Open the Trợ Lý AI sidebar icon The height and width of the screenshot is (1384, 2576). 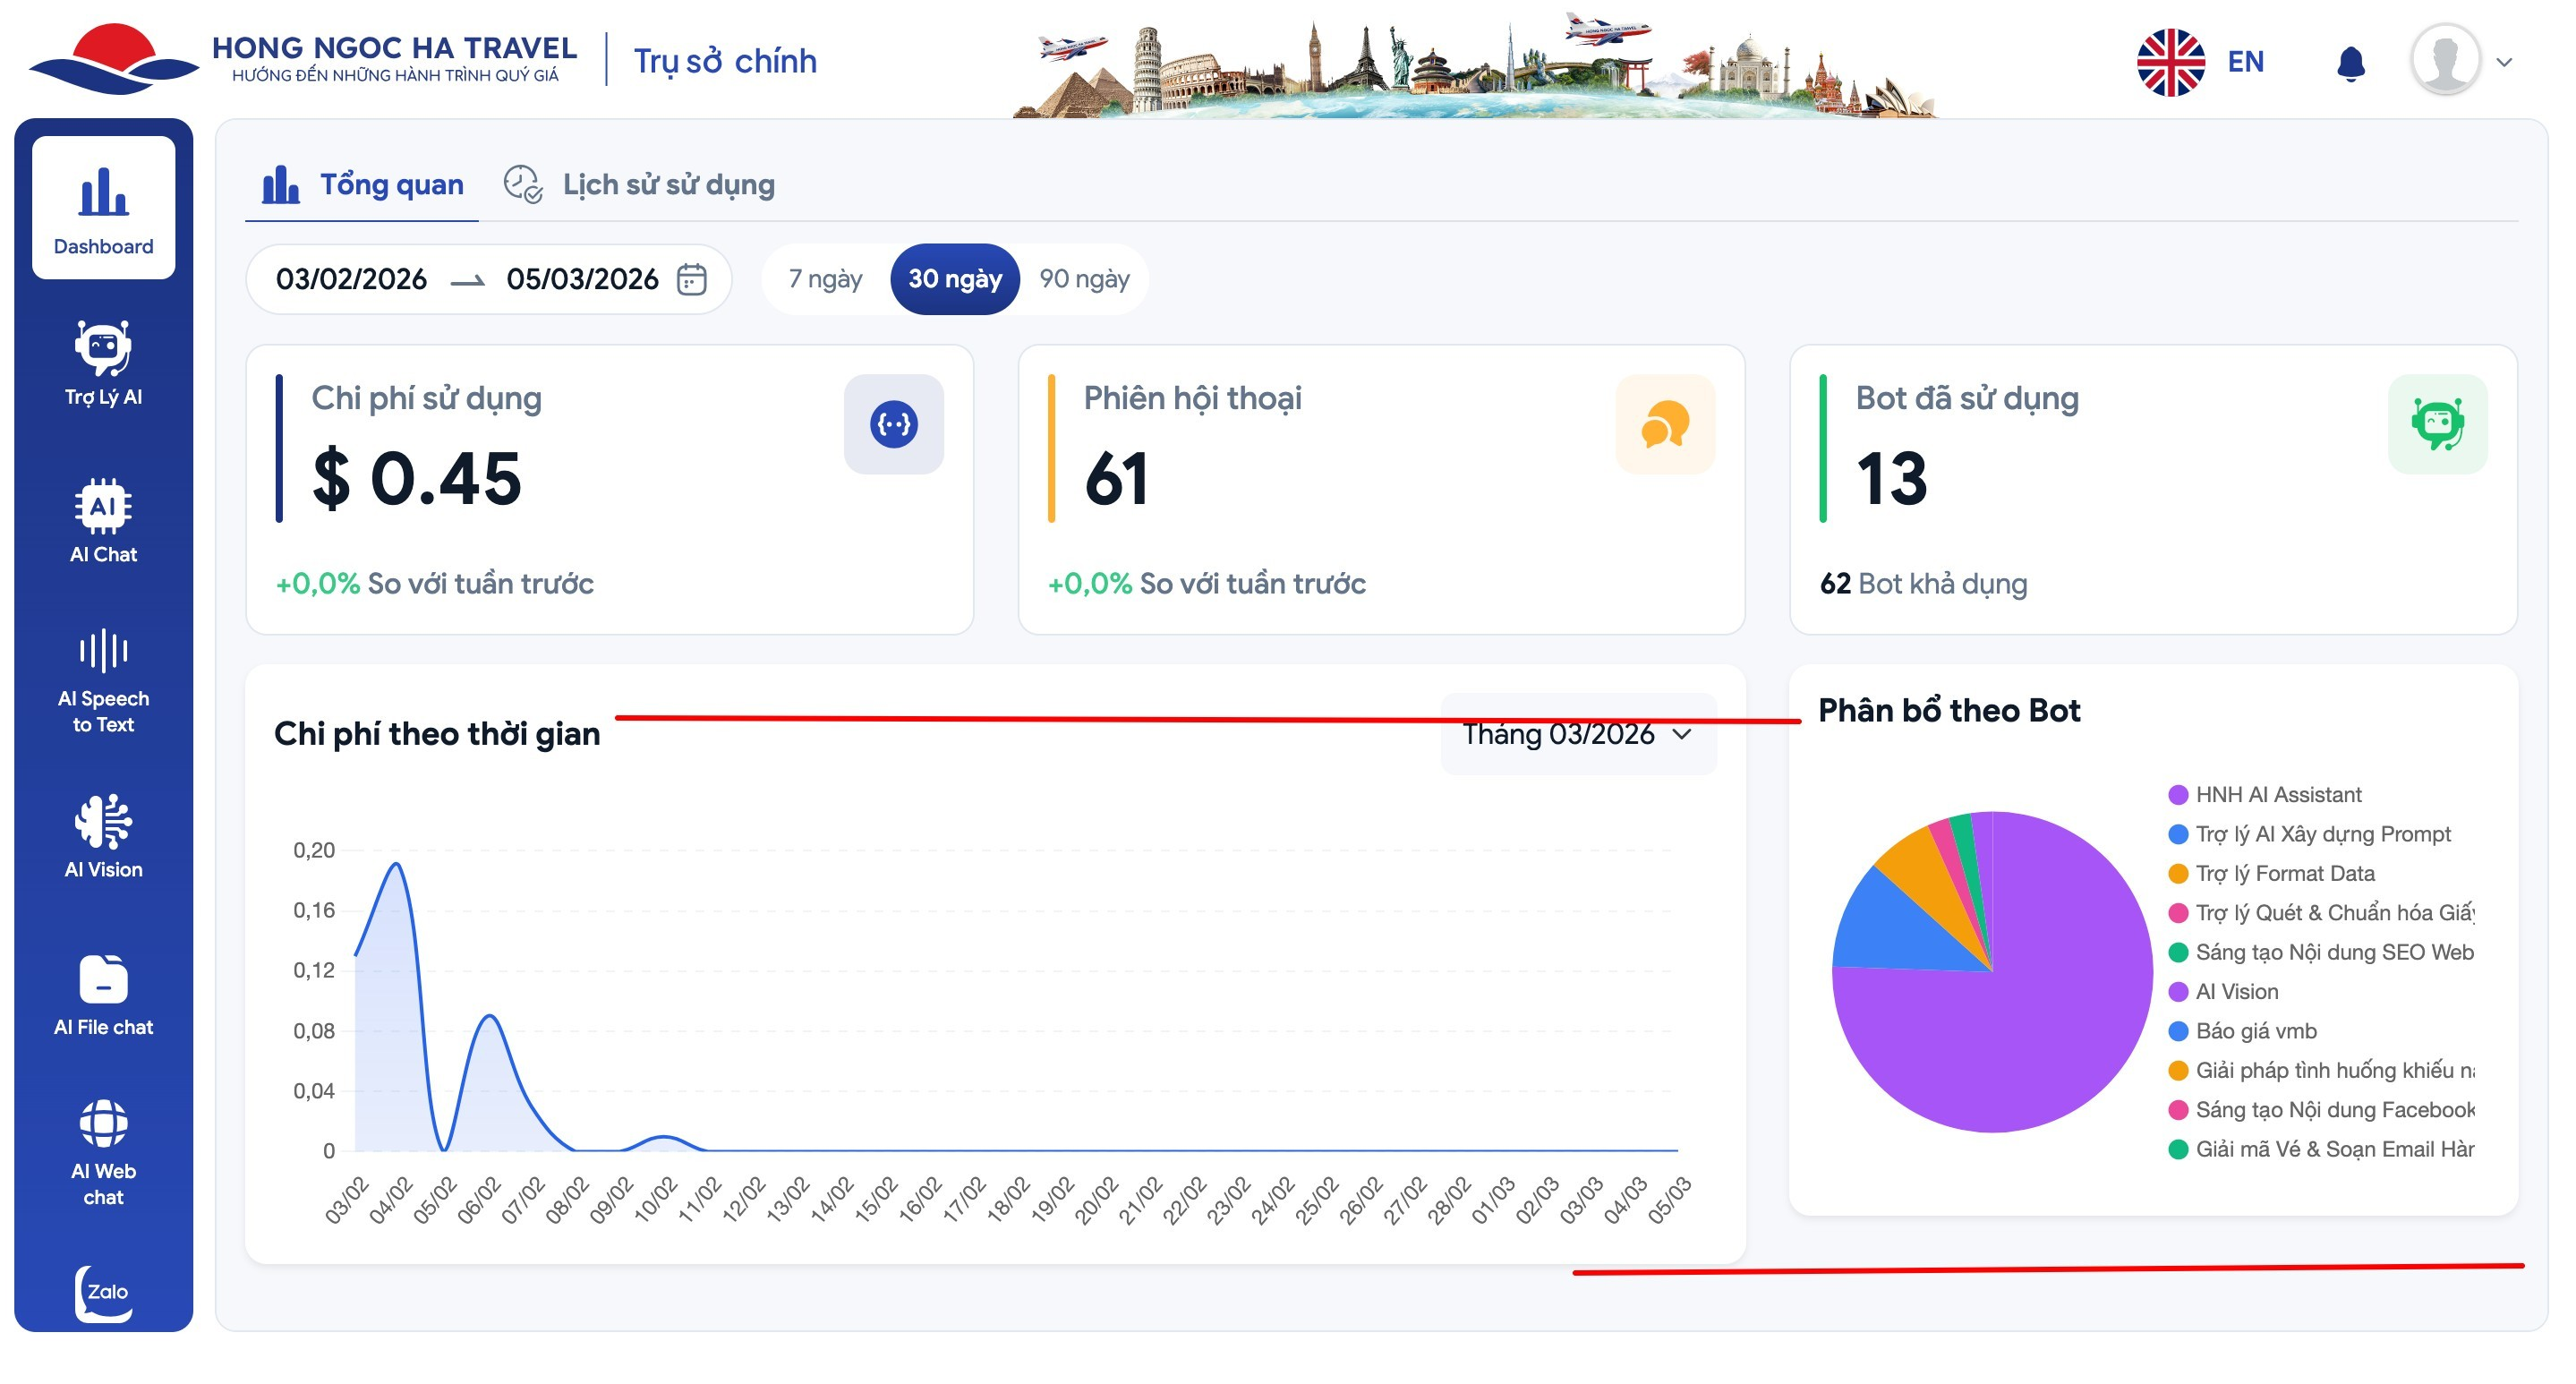[x=103, y=362]
